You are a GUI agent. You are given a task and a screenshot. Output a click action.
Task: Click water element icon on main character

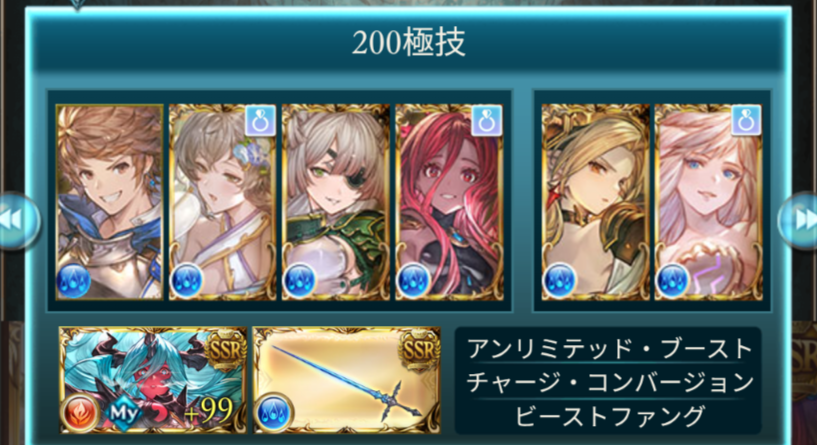[x=73, y=280]
